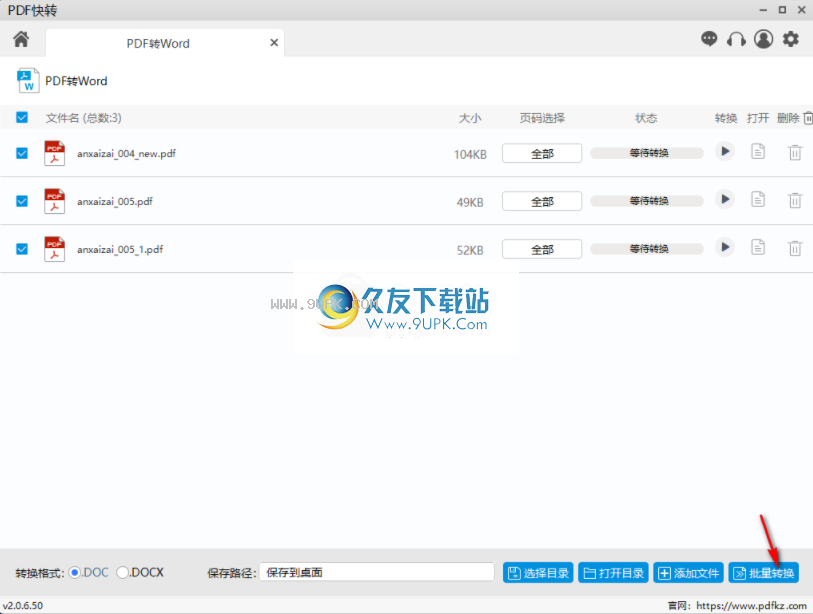This screenshot has width=813, height=614.
Task: Open customer support headset icon
Action: tap(736, 39)
